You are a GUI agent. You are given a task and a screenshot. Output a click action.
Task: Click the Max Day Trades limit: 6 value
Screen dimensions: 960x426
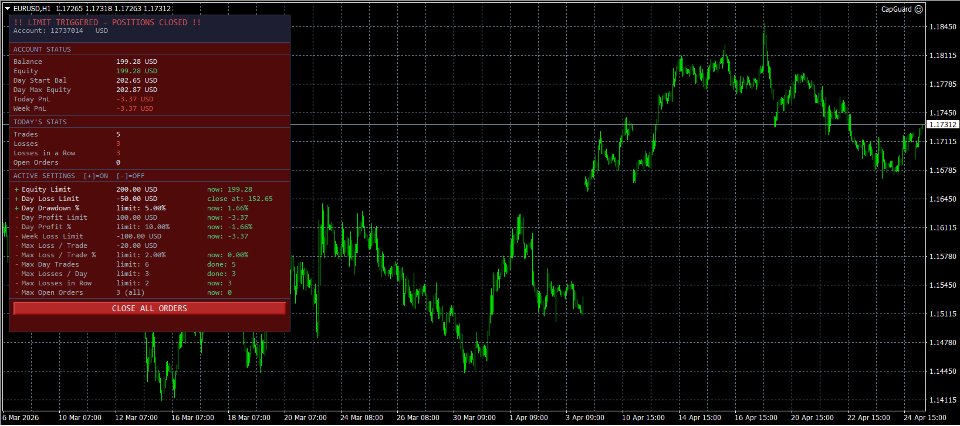click(x=132, y=264)
